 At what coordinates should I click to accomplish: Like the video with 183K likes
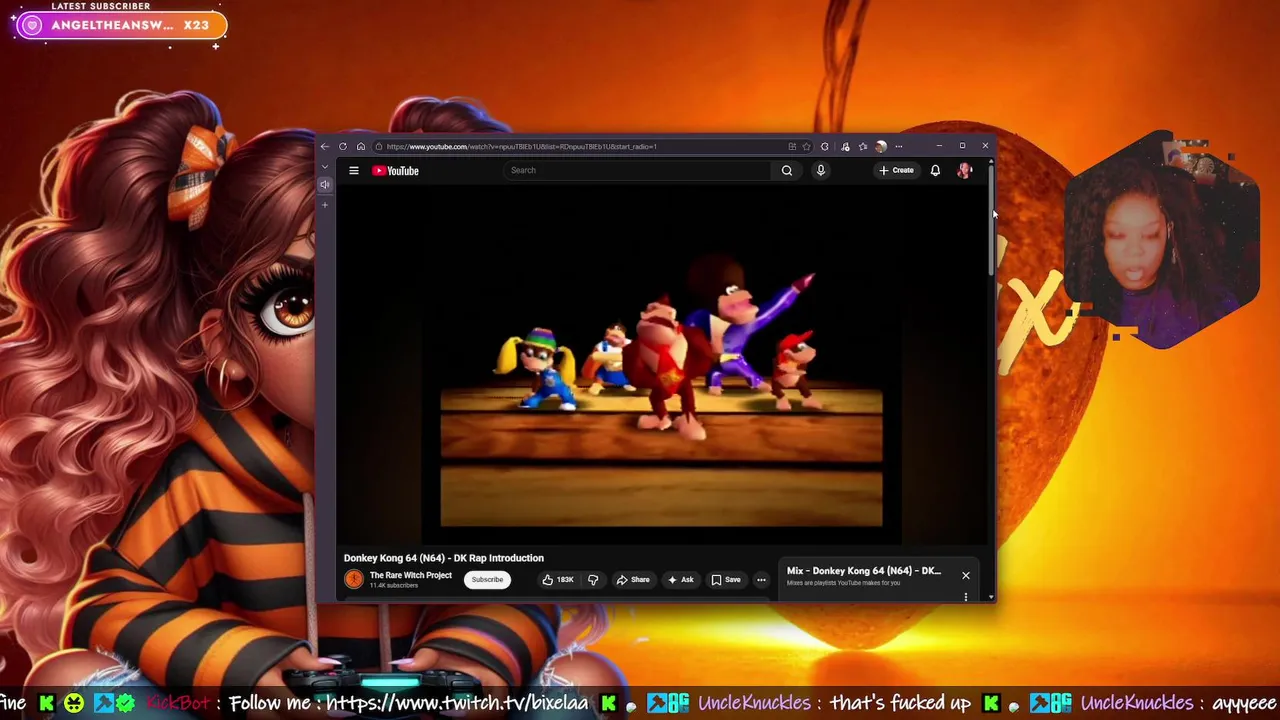point(558,580)
